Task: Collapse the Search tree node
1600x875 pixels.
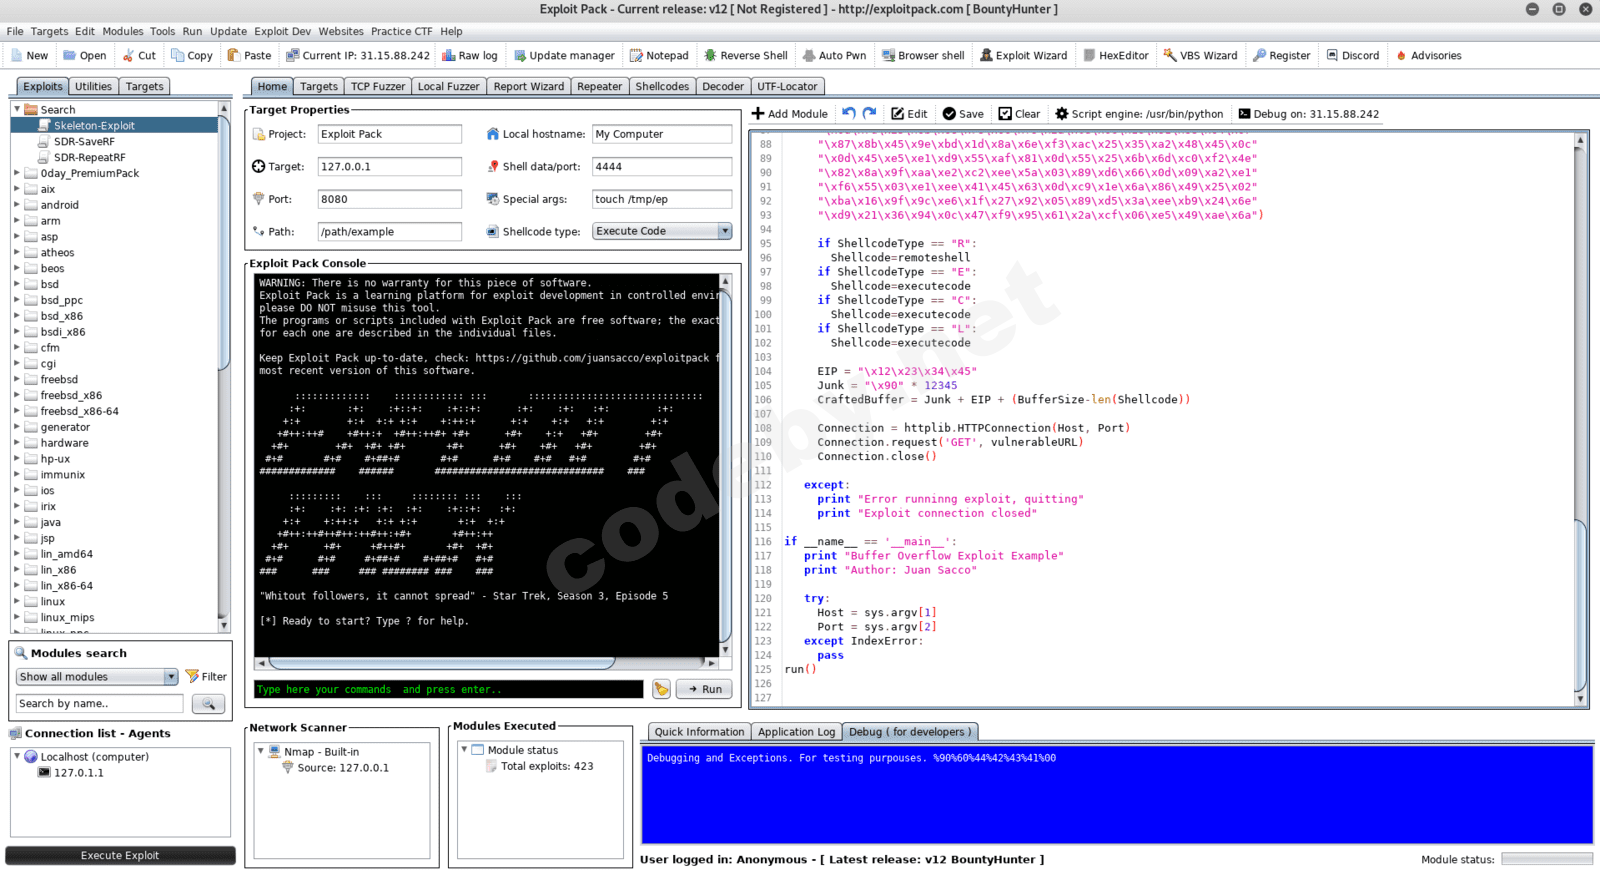Action: (x=17, y=109)
